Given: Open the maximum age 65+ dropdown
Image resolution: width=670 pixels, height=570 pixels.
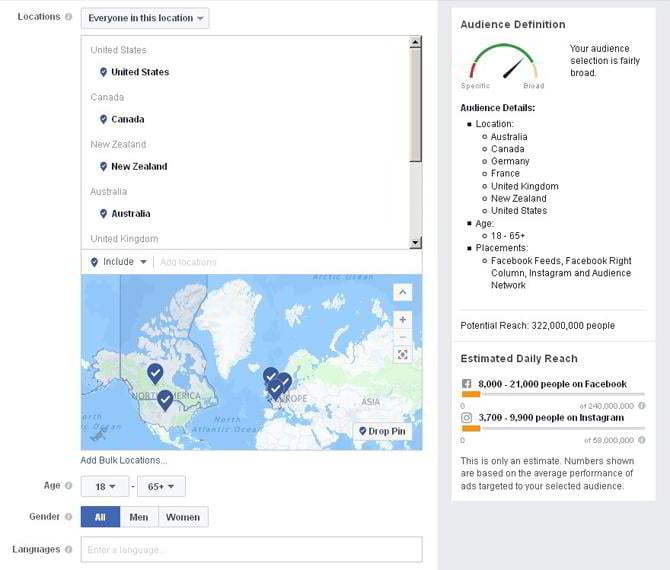Looking at the screenshot, I should click(162, 487).
